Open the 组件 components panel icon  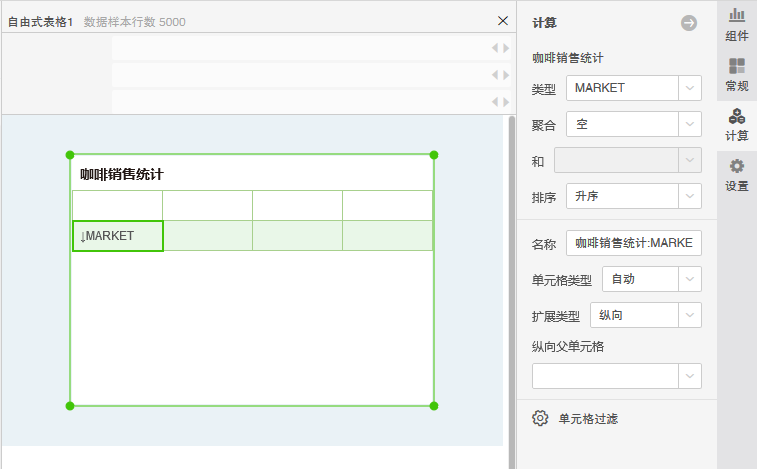tap(737, 25)
